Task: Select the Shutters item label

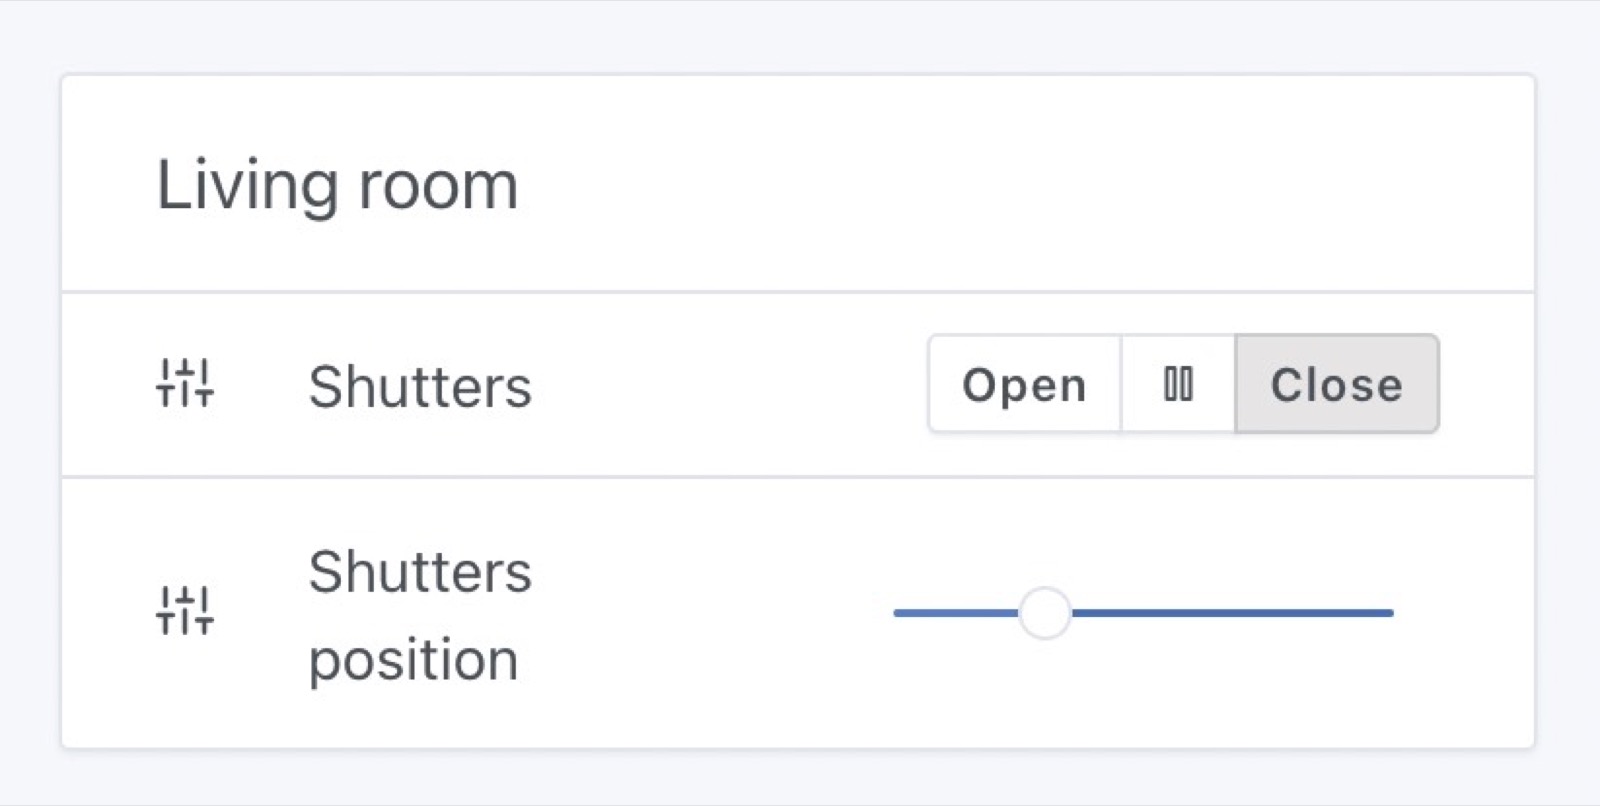Action: point(420,387)
